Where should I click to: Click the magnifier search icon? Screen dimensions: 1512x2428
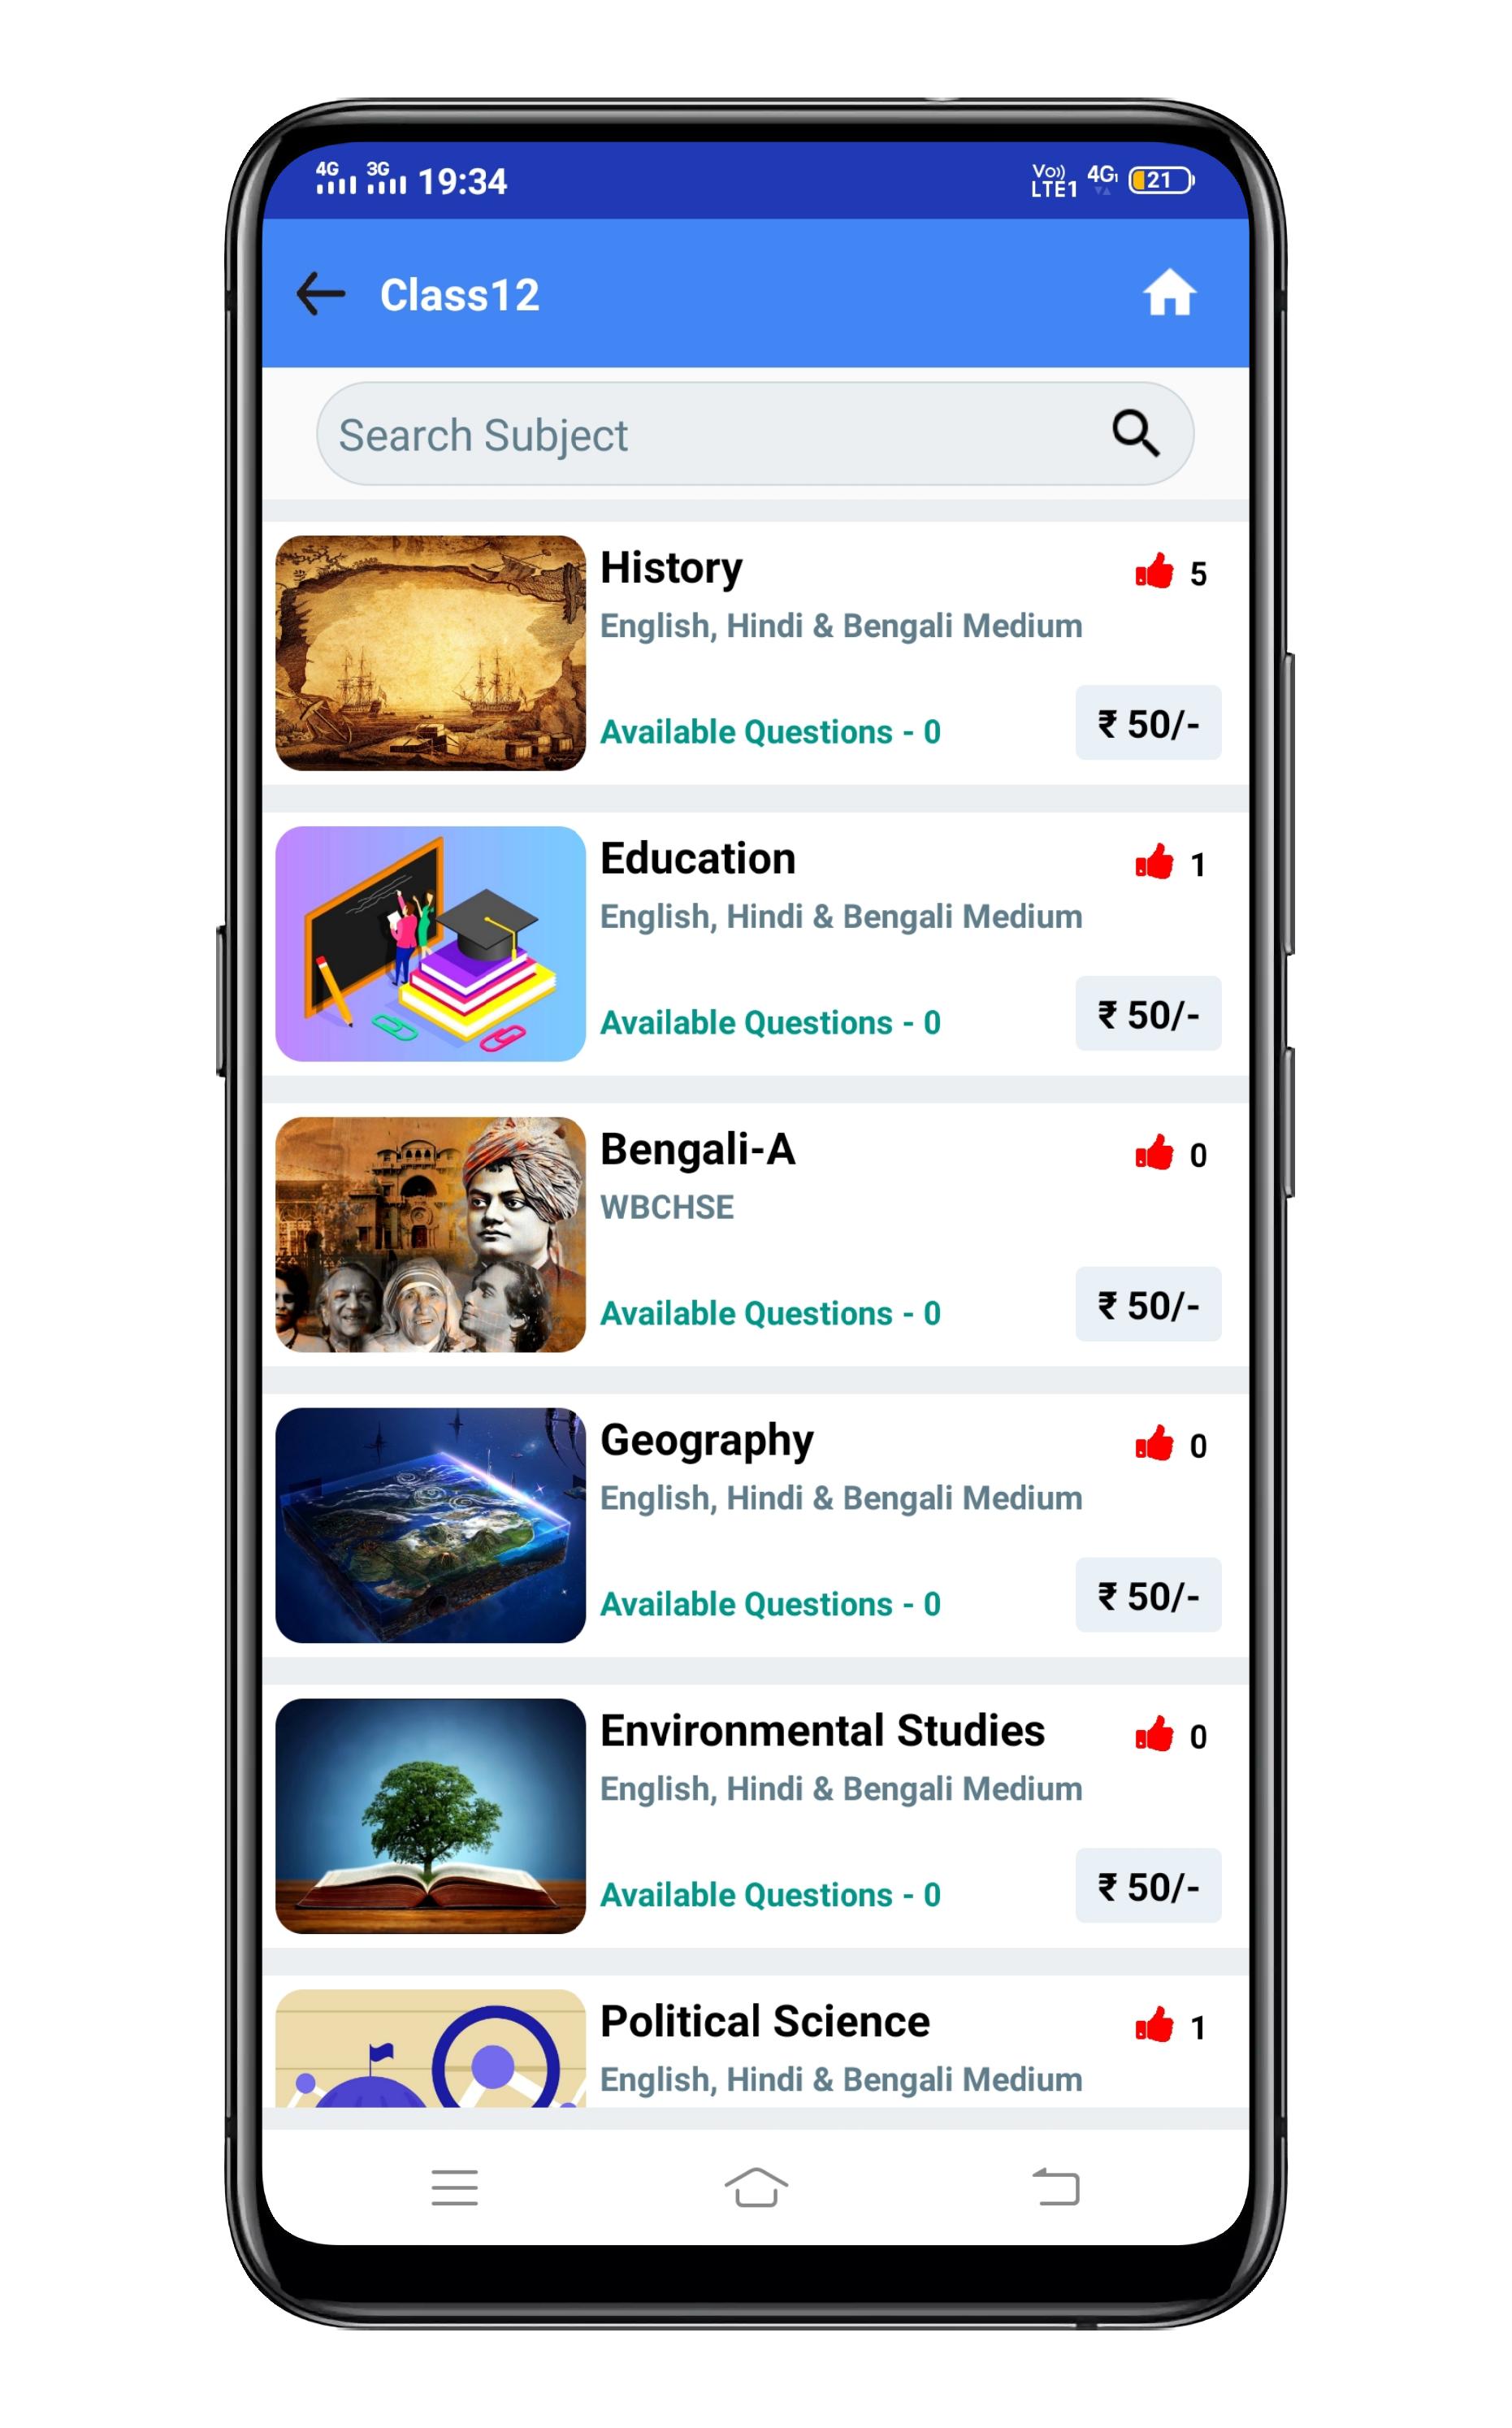(1135, 433)
